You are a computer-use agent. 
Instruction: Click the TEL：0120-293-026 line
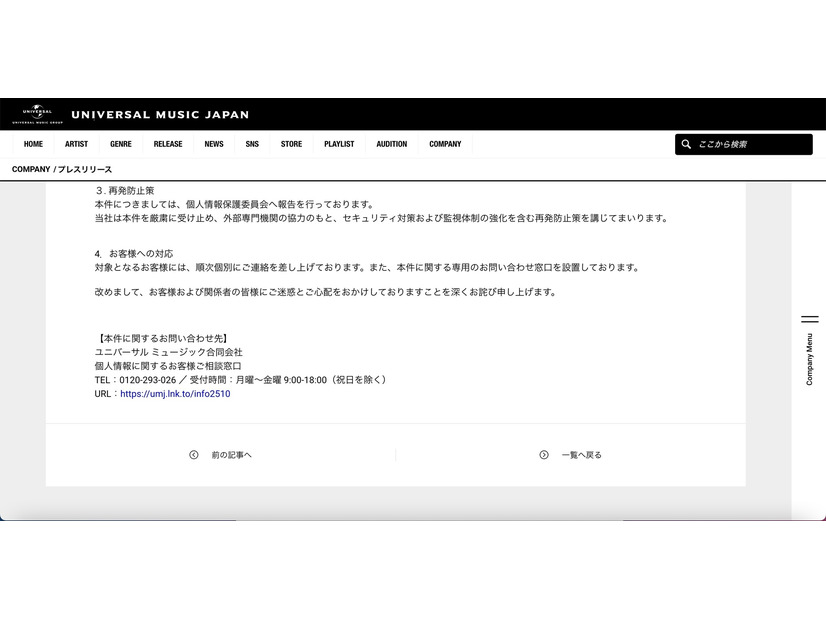point(241,380)
